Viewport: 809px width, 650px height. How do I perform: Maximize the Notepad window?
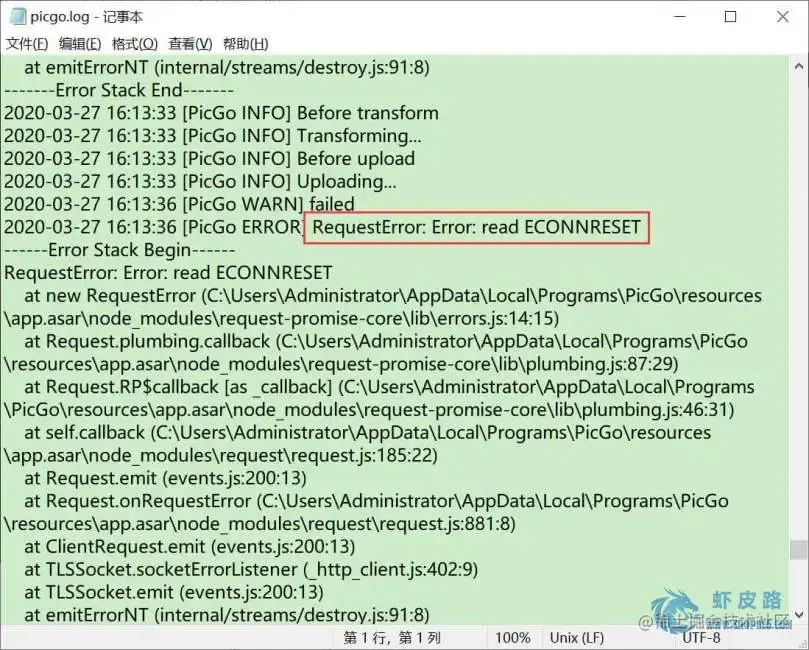731,17
